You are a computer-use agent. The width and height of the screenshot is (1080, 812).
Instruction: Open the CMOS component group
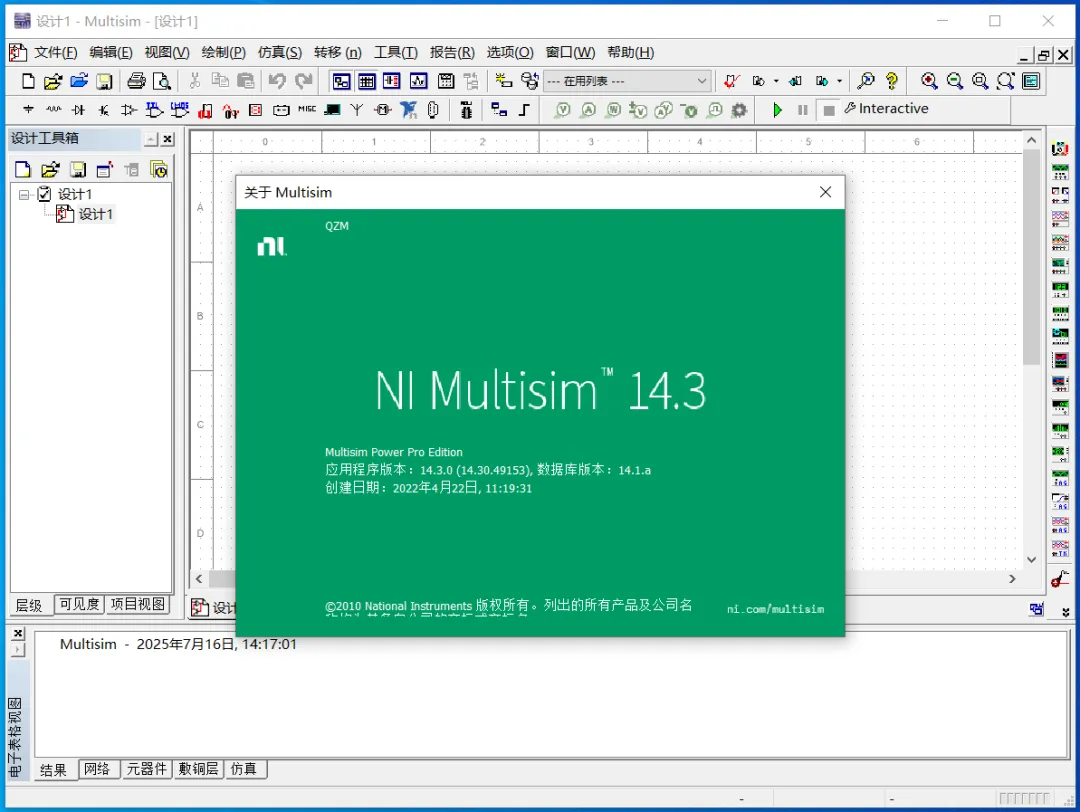(180, 110)
